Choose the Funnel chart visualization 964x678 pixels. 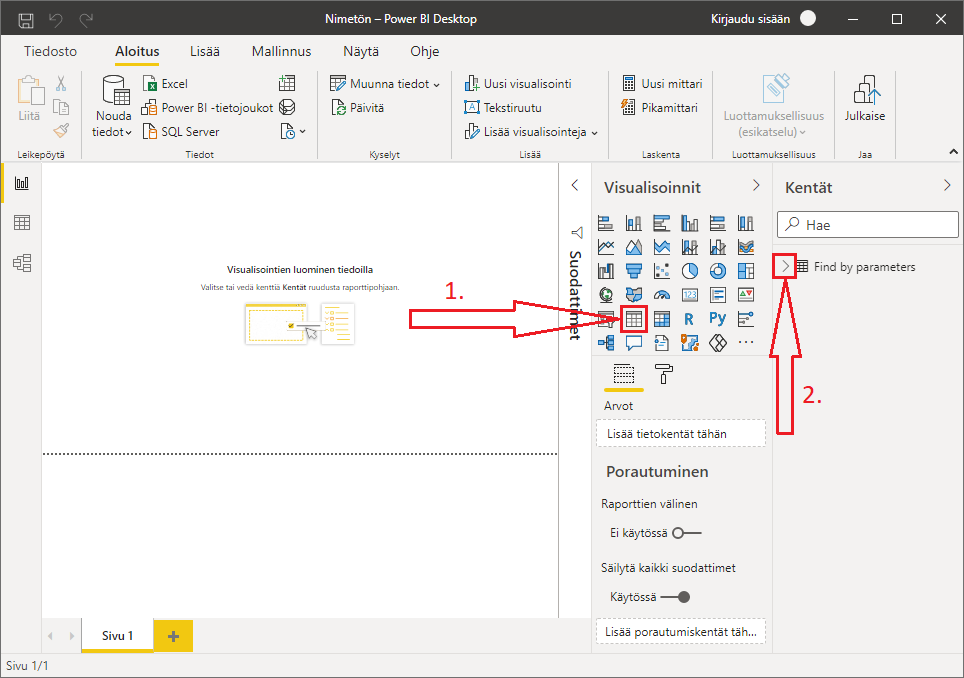[x=633, y=271]
